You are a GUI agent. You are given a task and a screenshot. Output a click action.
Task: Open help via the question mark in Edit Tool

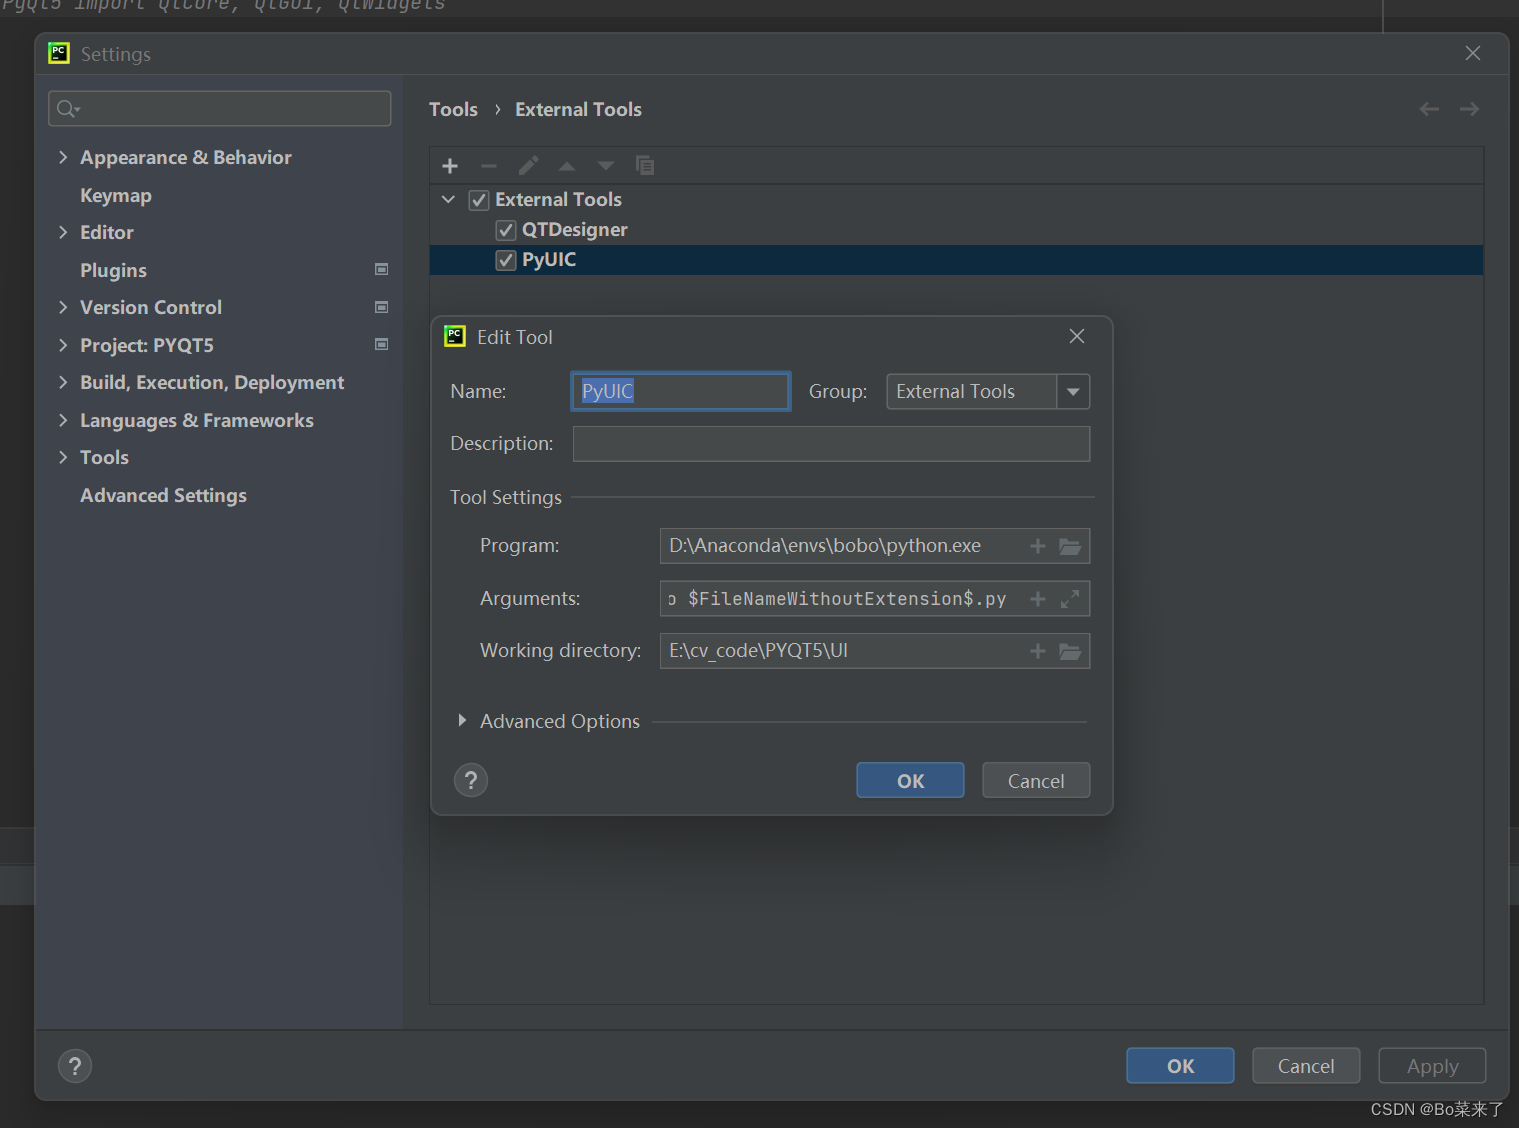tap(470, 780)
